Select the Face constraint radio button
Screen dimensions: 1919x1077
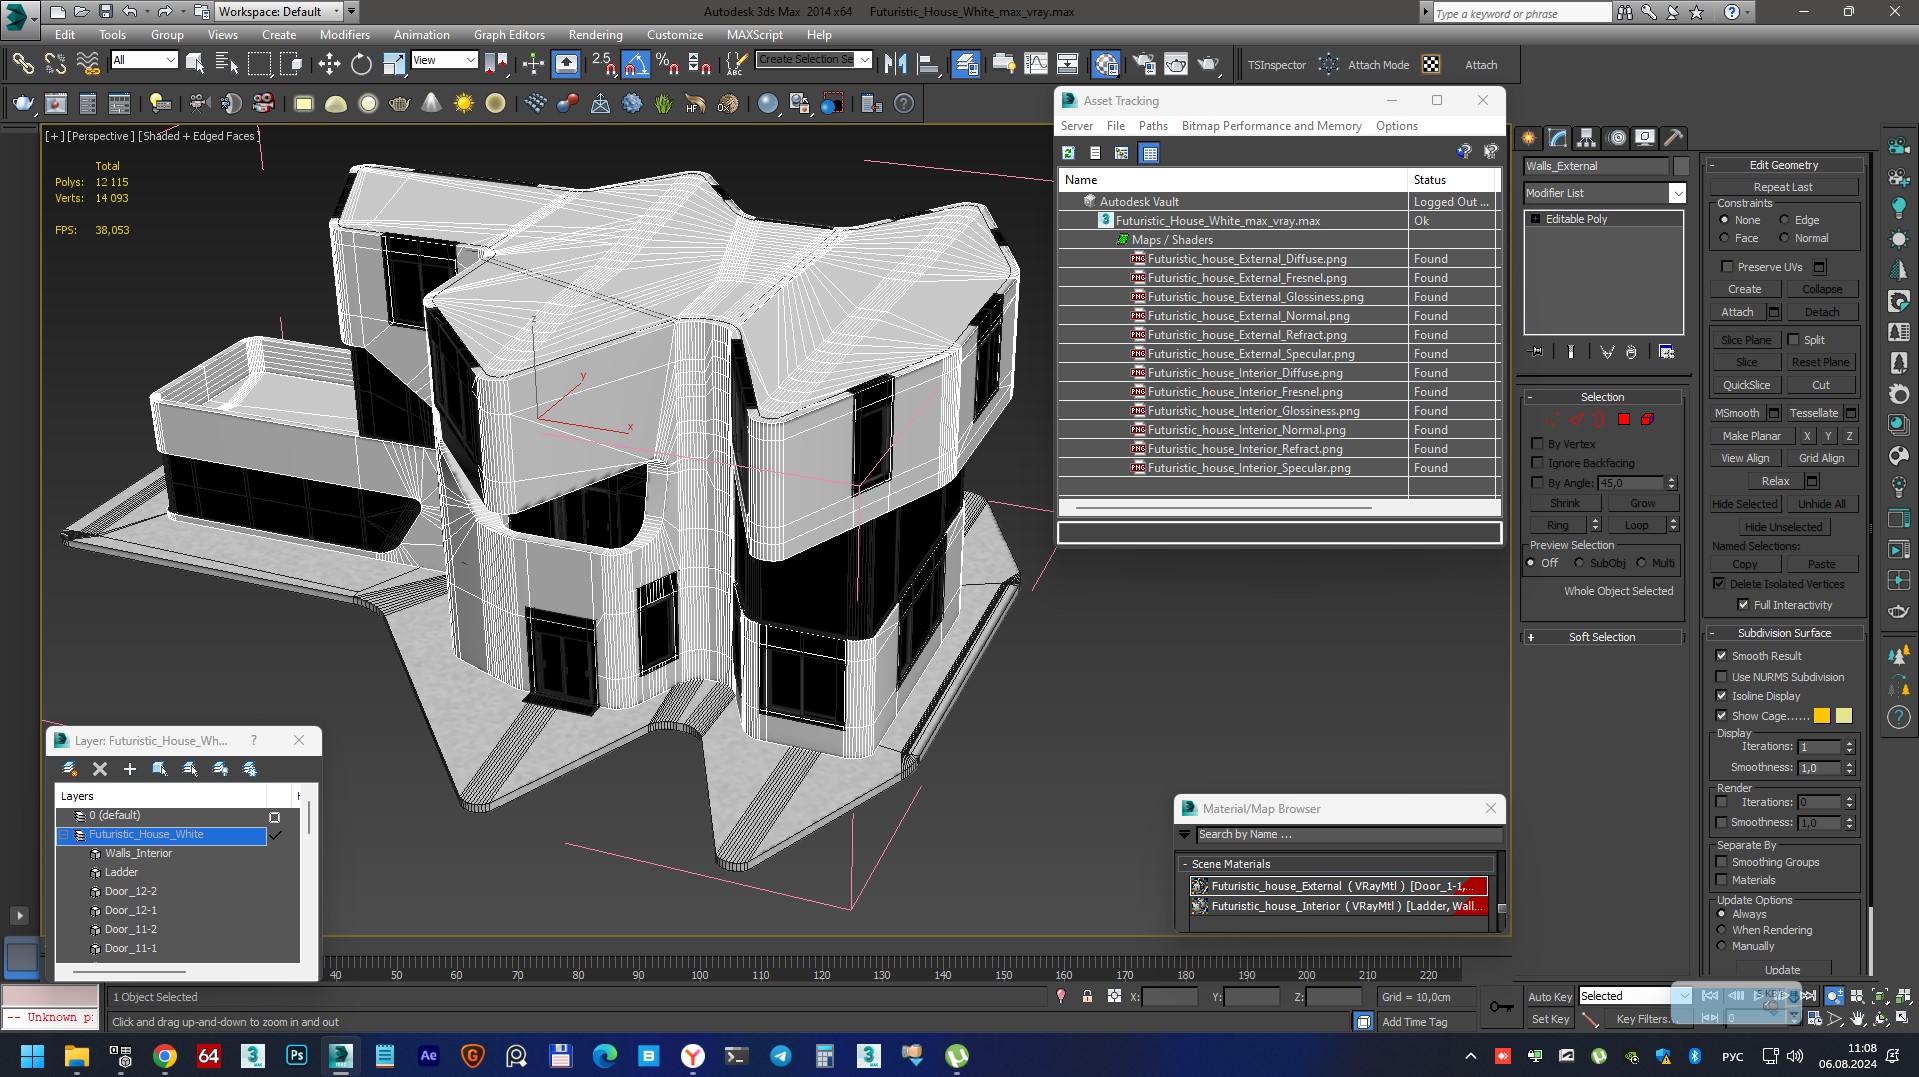[1724, 238]
